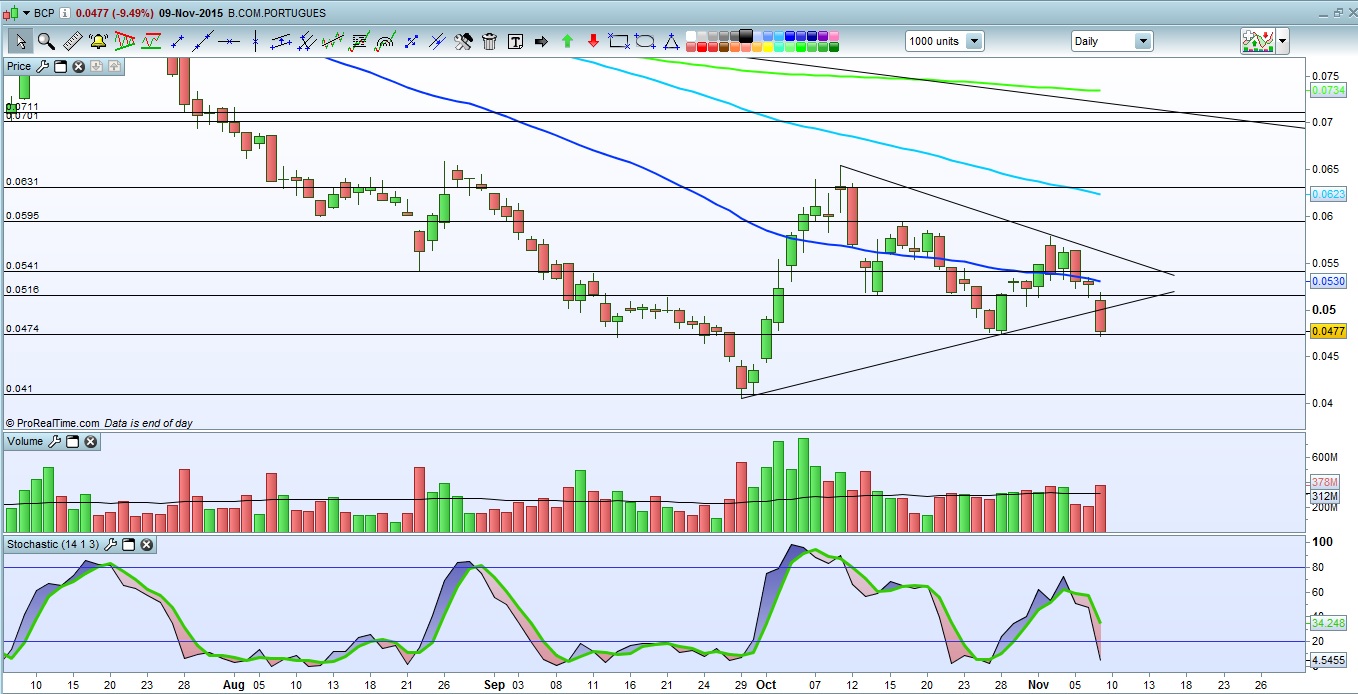Image resolution: width=1358 pixels, height=694 pixels.
Task: Open the add indicator chart icon
Action: click(x=1256, y=41)
